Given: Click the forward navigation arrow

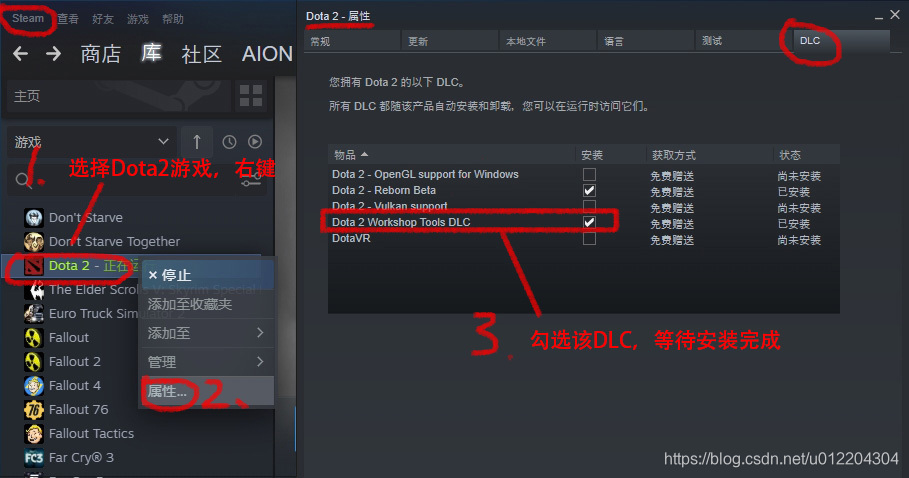Looking at the screenshot, I should click(53, 54).
